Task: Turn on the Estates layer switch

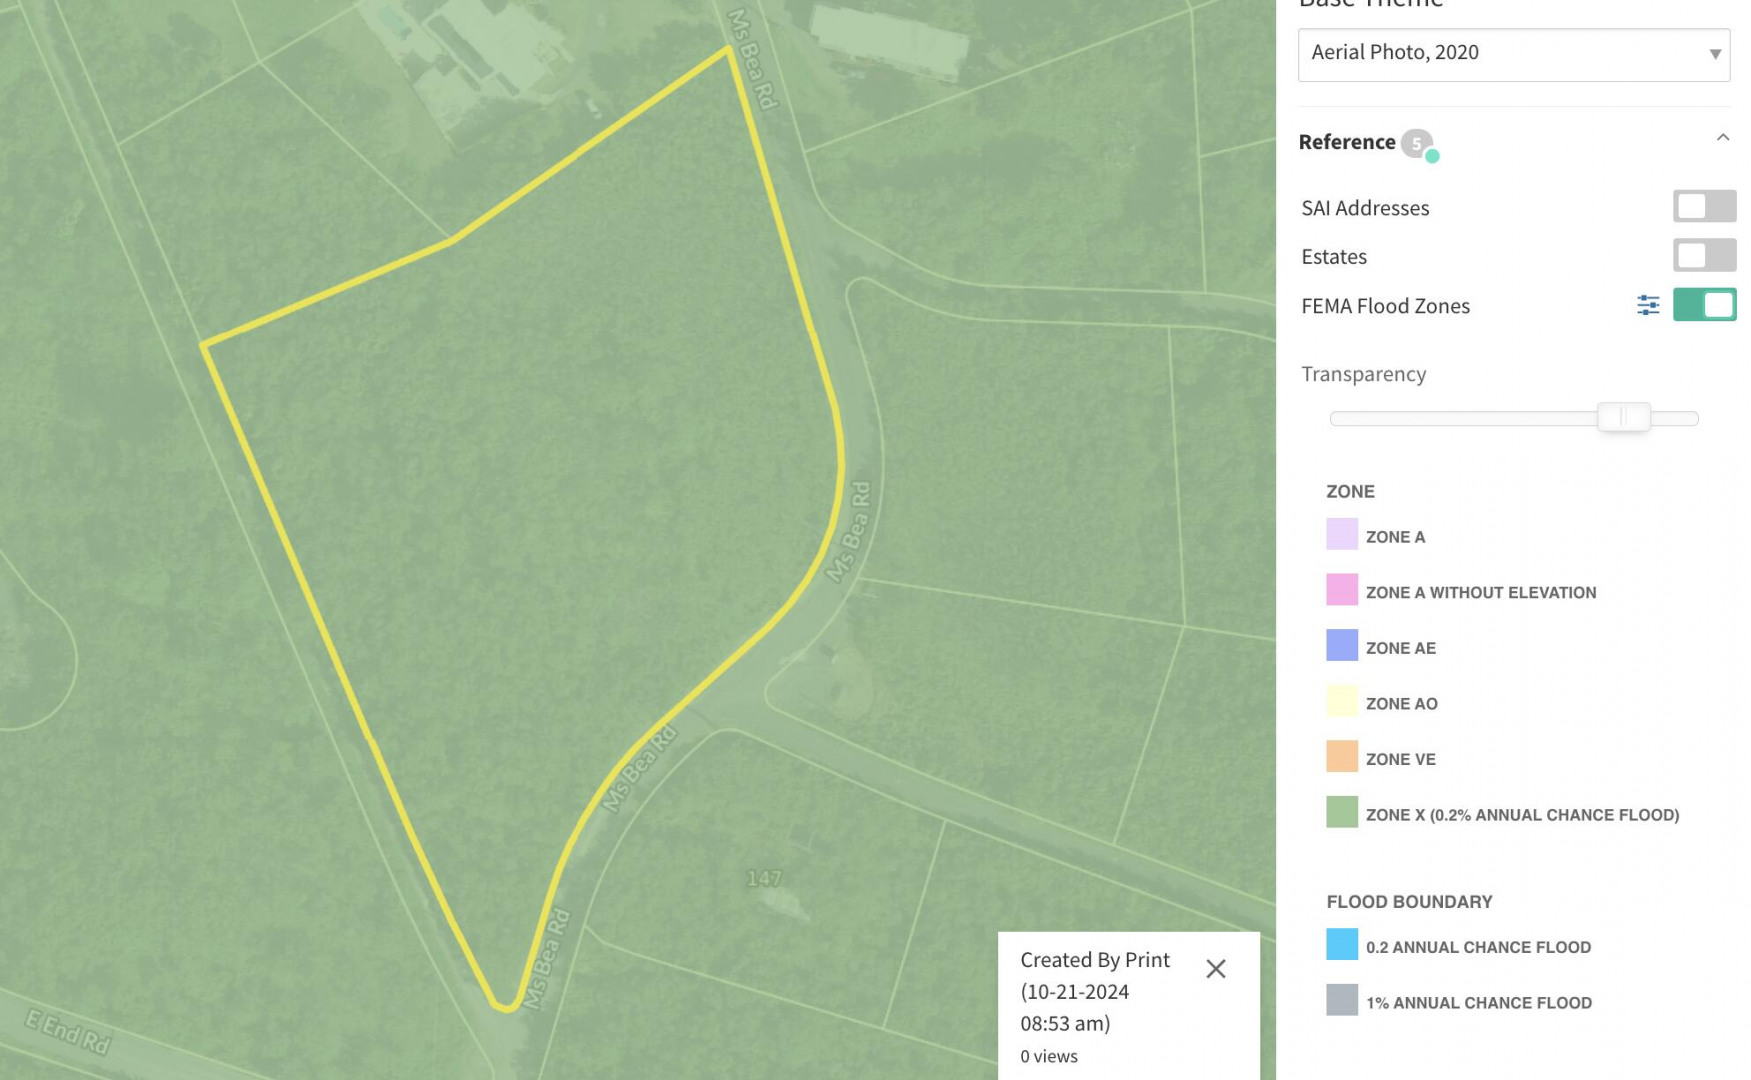Action: click(1703, 255)
